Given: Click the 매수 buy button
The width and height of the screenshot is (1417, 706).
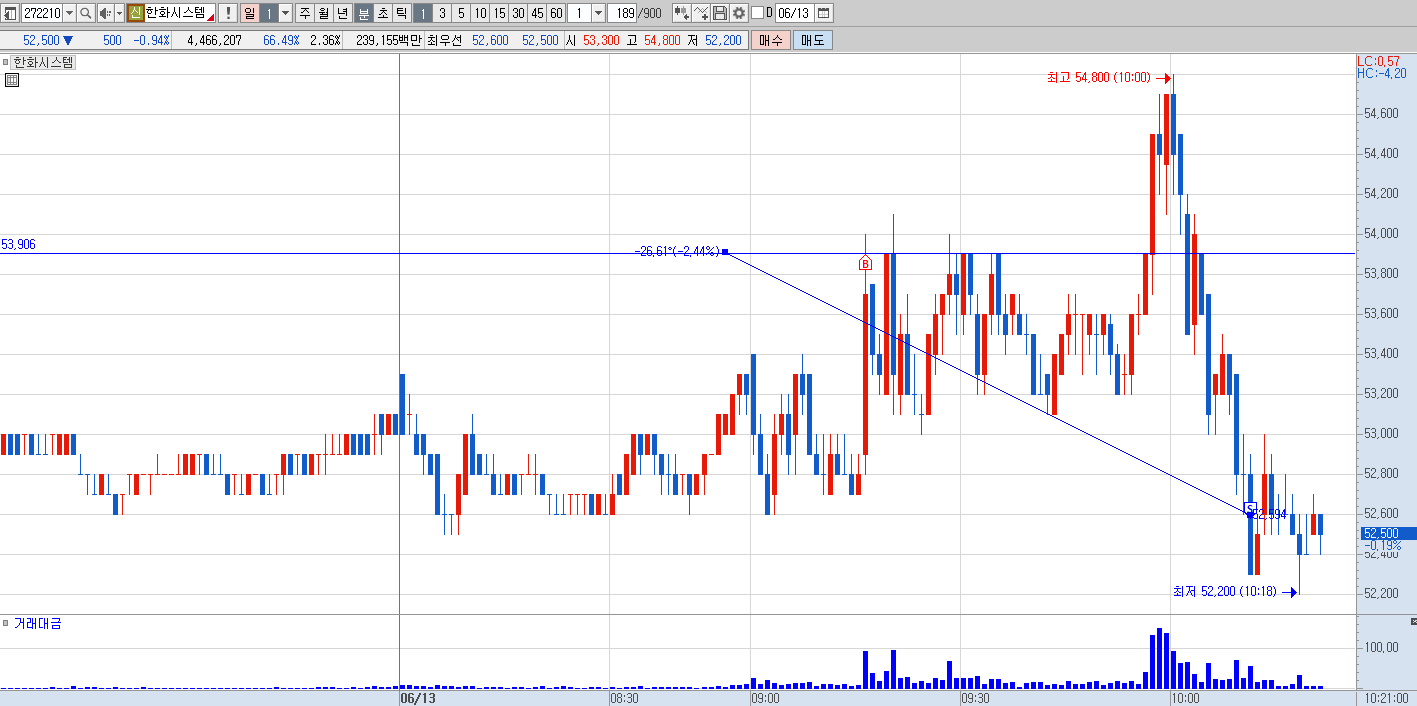Looking at the screenshot, I should (x=771, y=40).
